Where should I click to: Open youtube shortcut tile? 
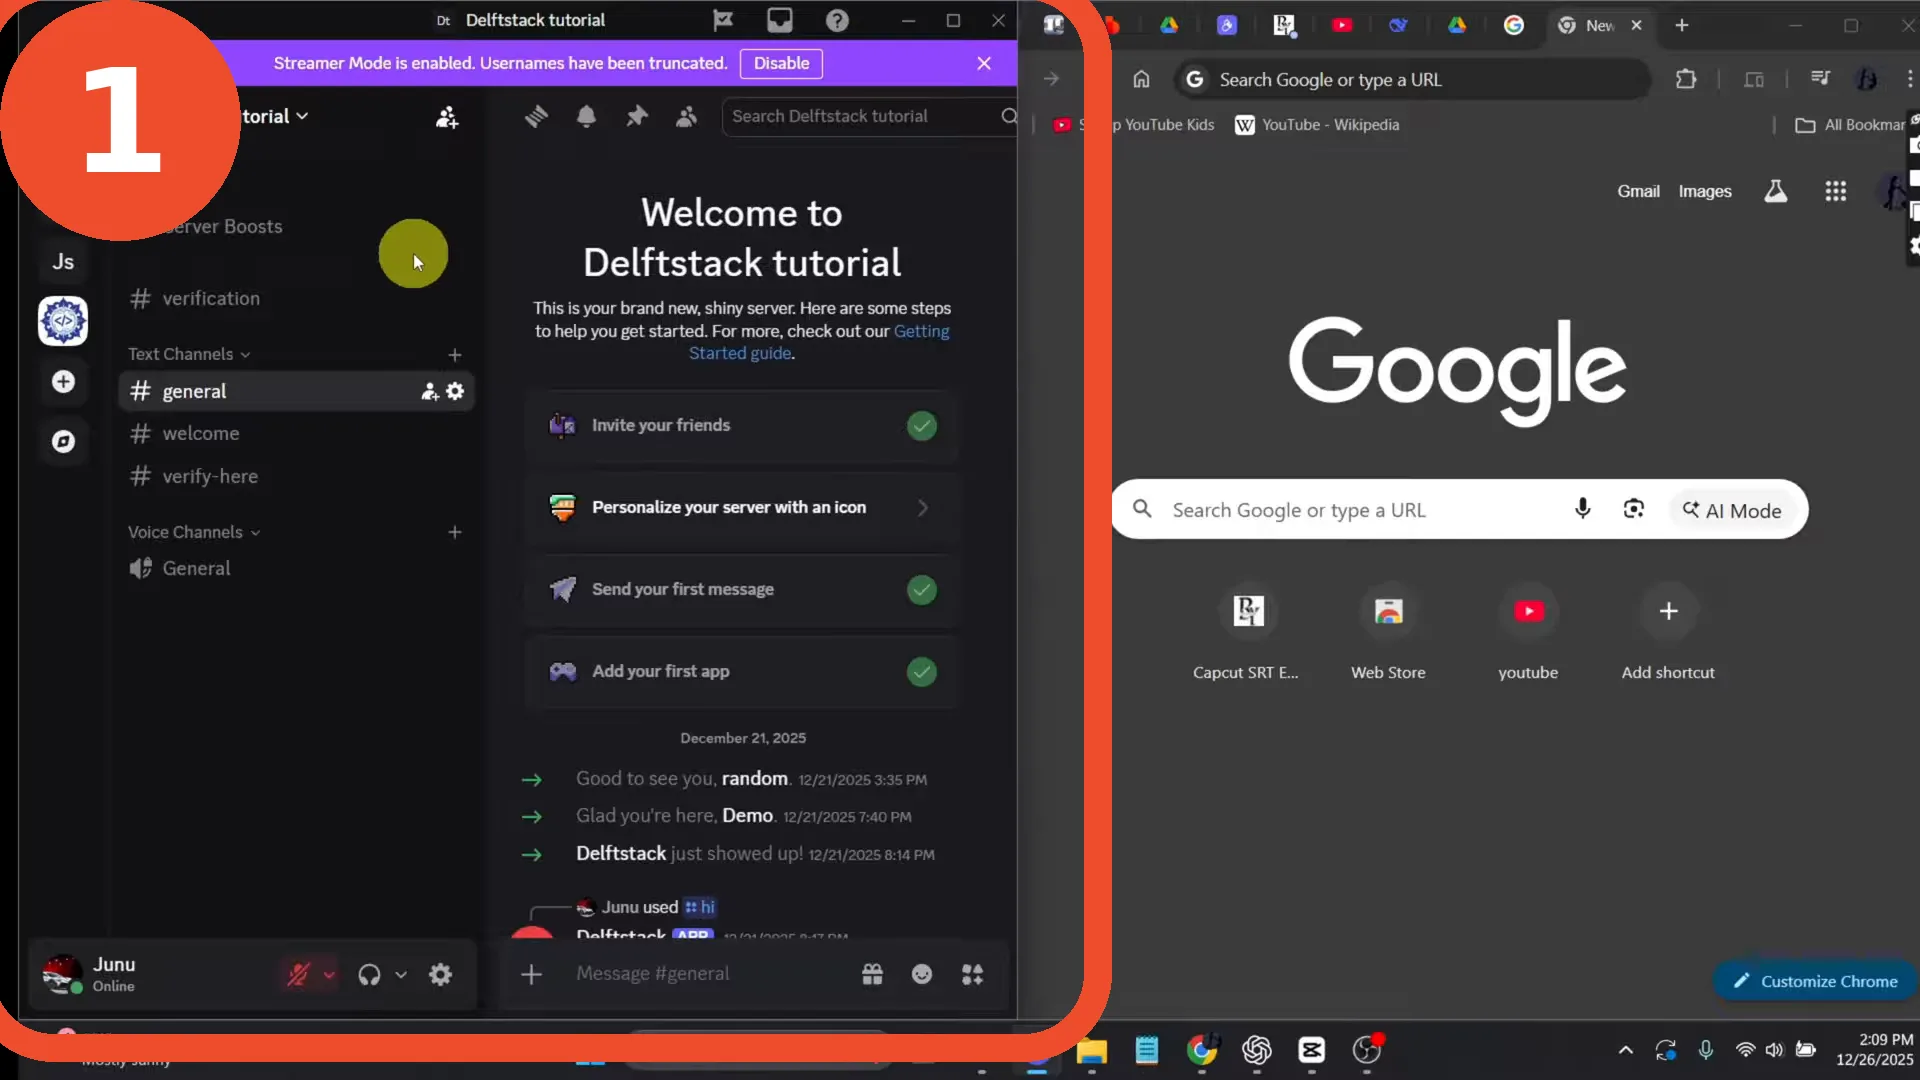coord(1528,631)
